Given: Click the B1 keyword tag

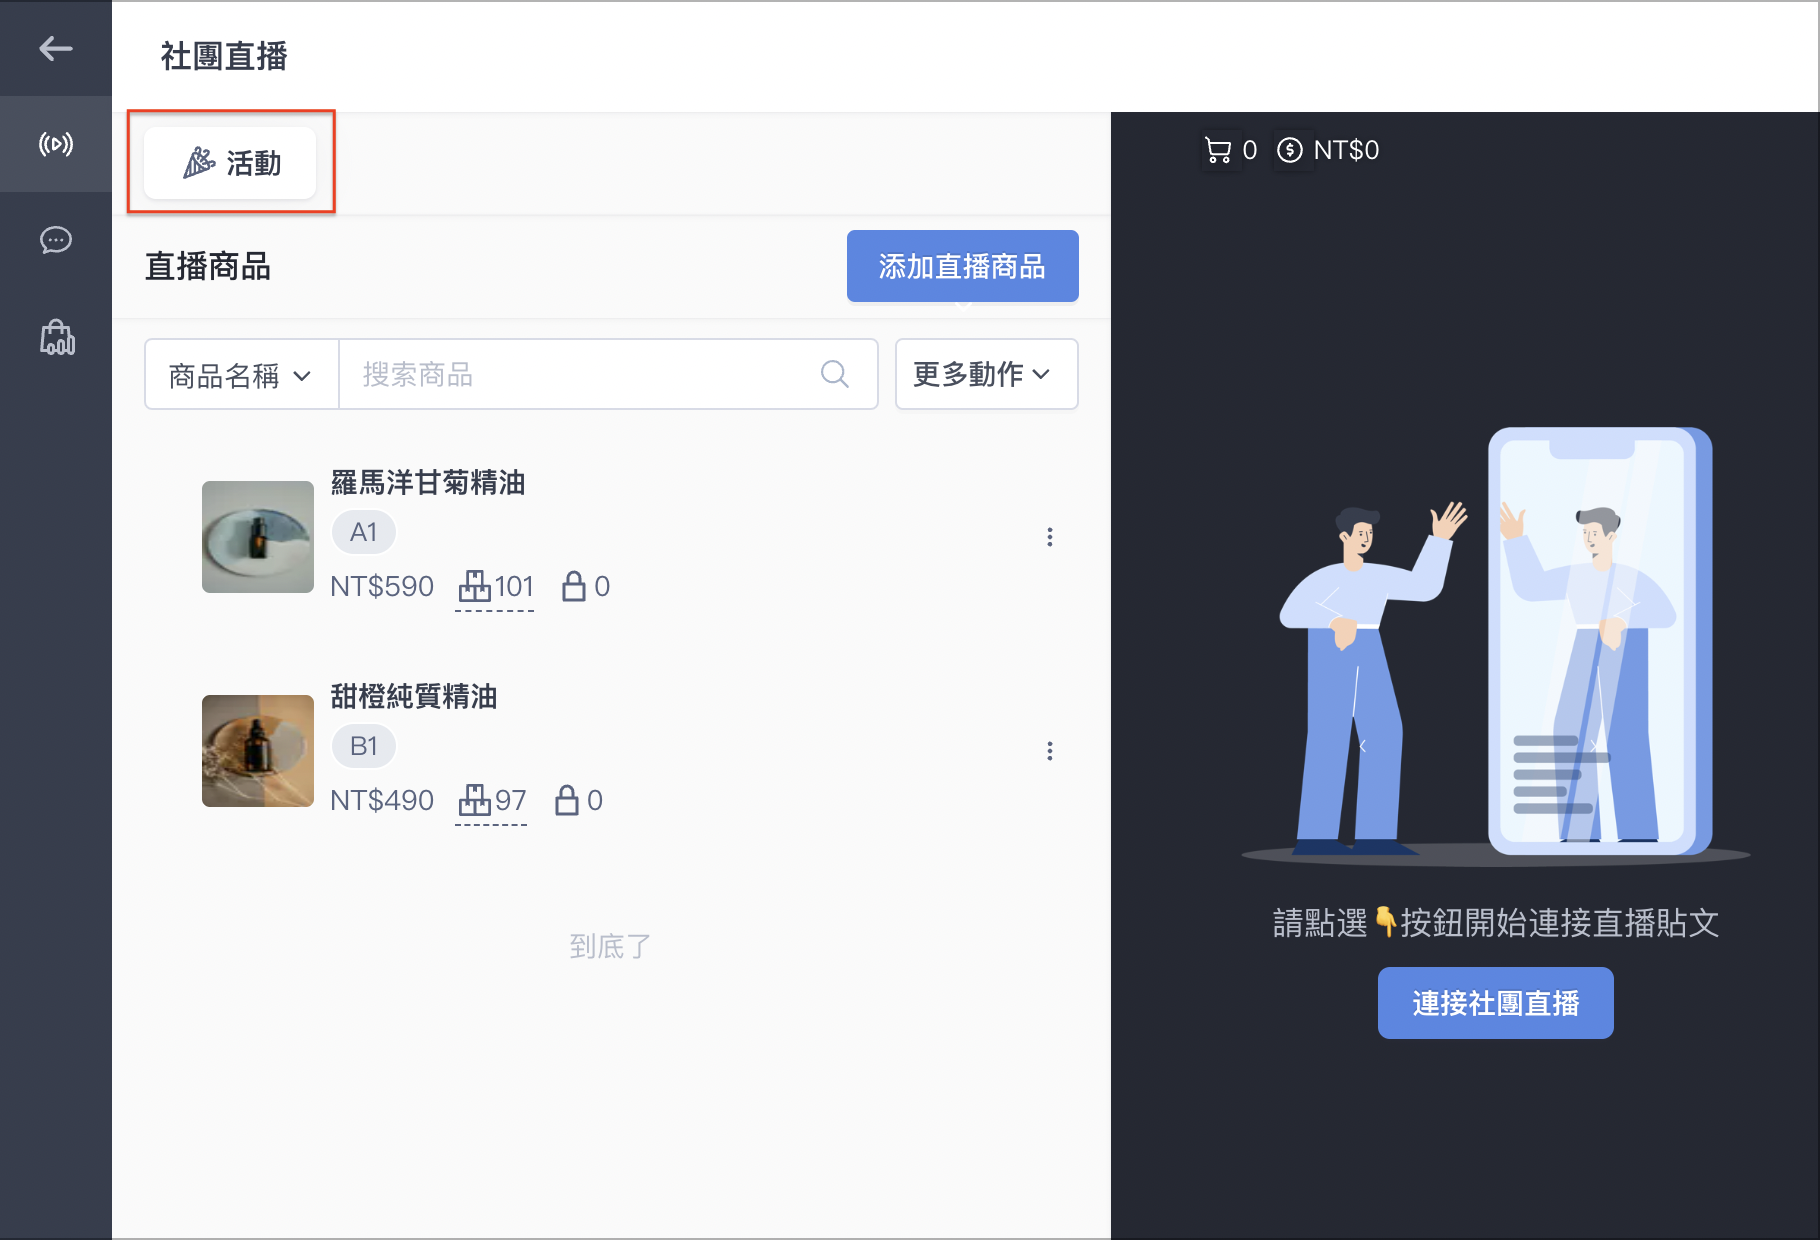Looking at the screenshot, I should (x=363, y=746).
